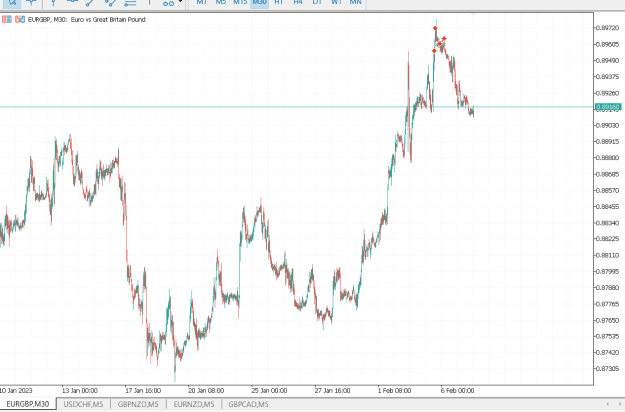Click the 0.88340 price scale value

[x=607, y=223]
